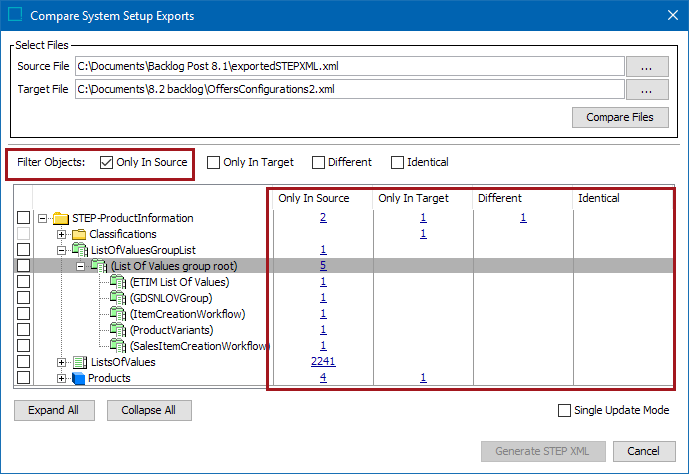The image size is (689, 474).
Task: Collapse the List Of Values group root node
Action: coord(81,266)
